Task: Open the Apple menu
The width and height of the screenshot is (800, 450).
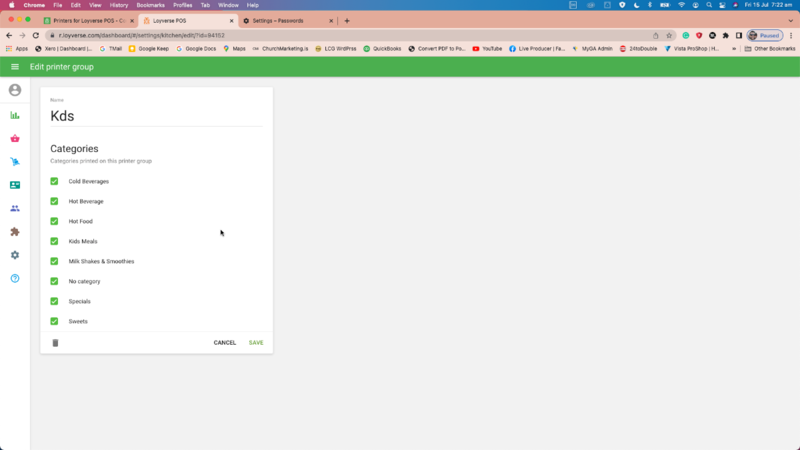Action: pos(11,5)
